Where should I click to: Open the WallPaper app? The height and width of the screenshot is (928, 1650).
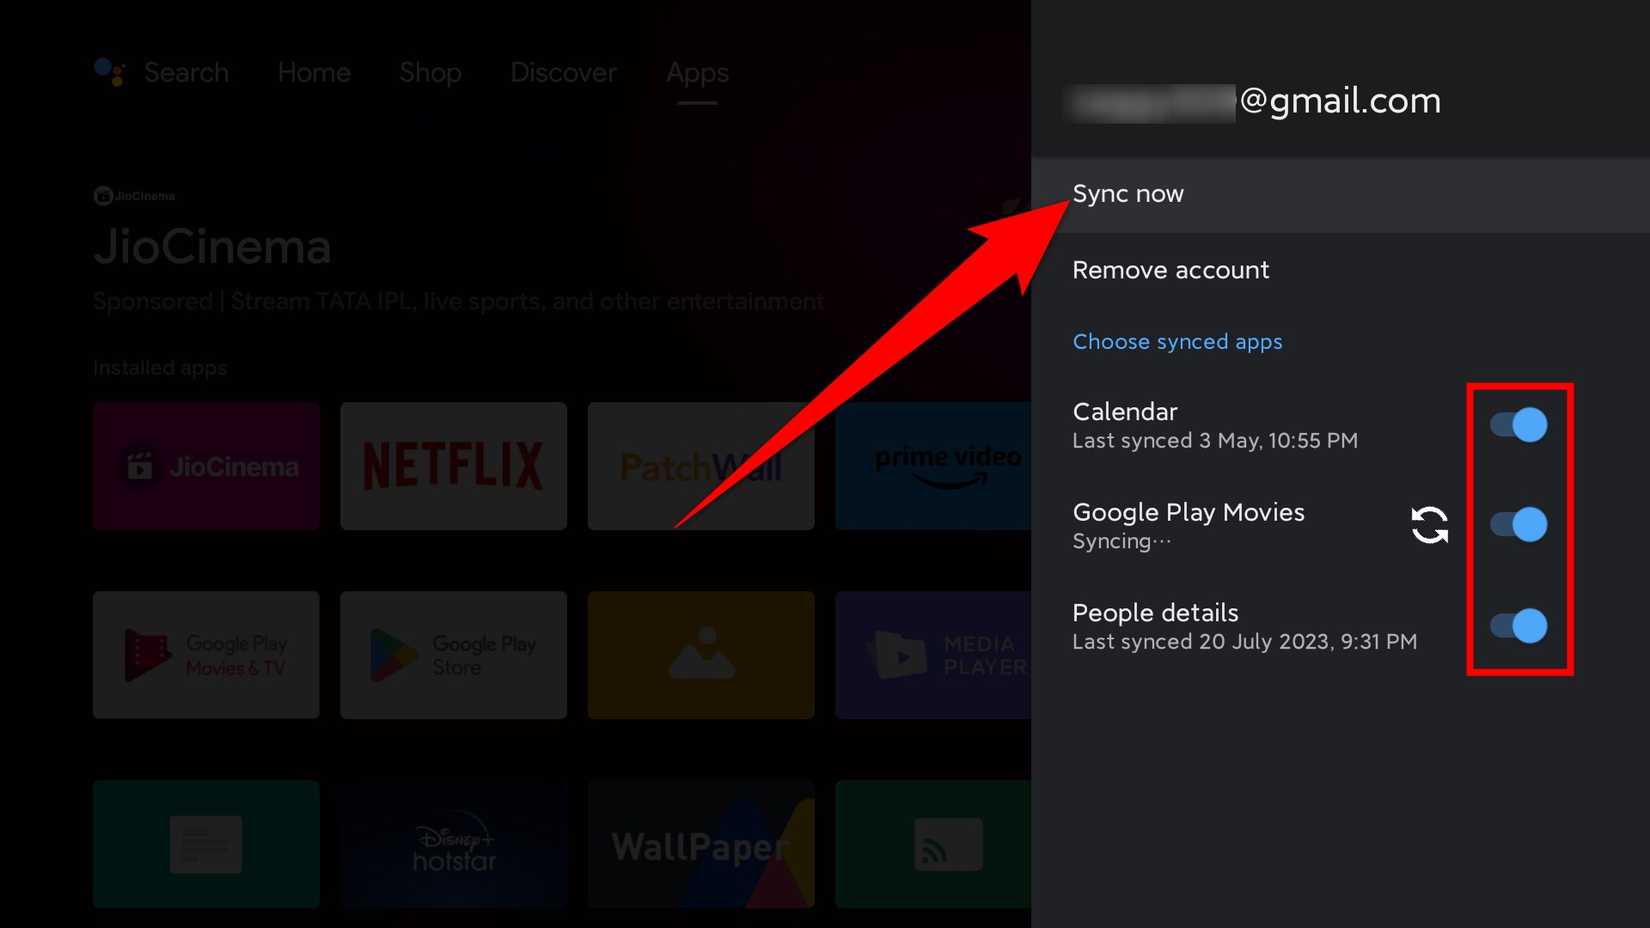pos(700,845)
